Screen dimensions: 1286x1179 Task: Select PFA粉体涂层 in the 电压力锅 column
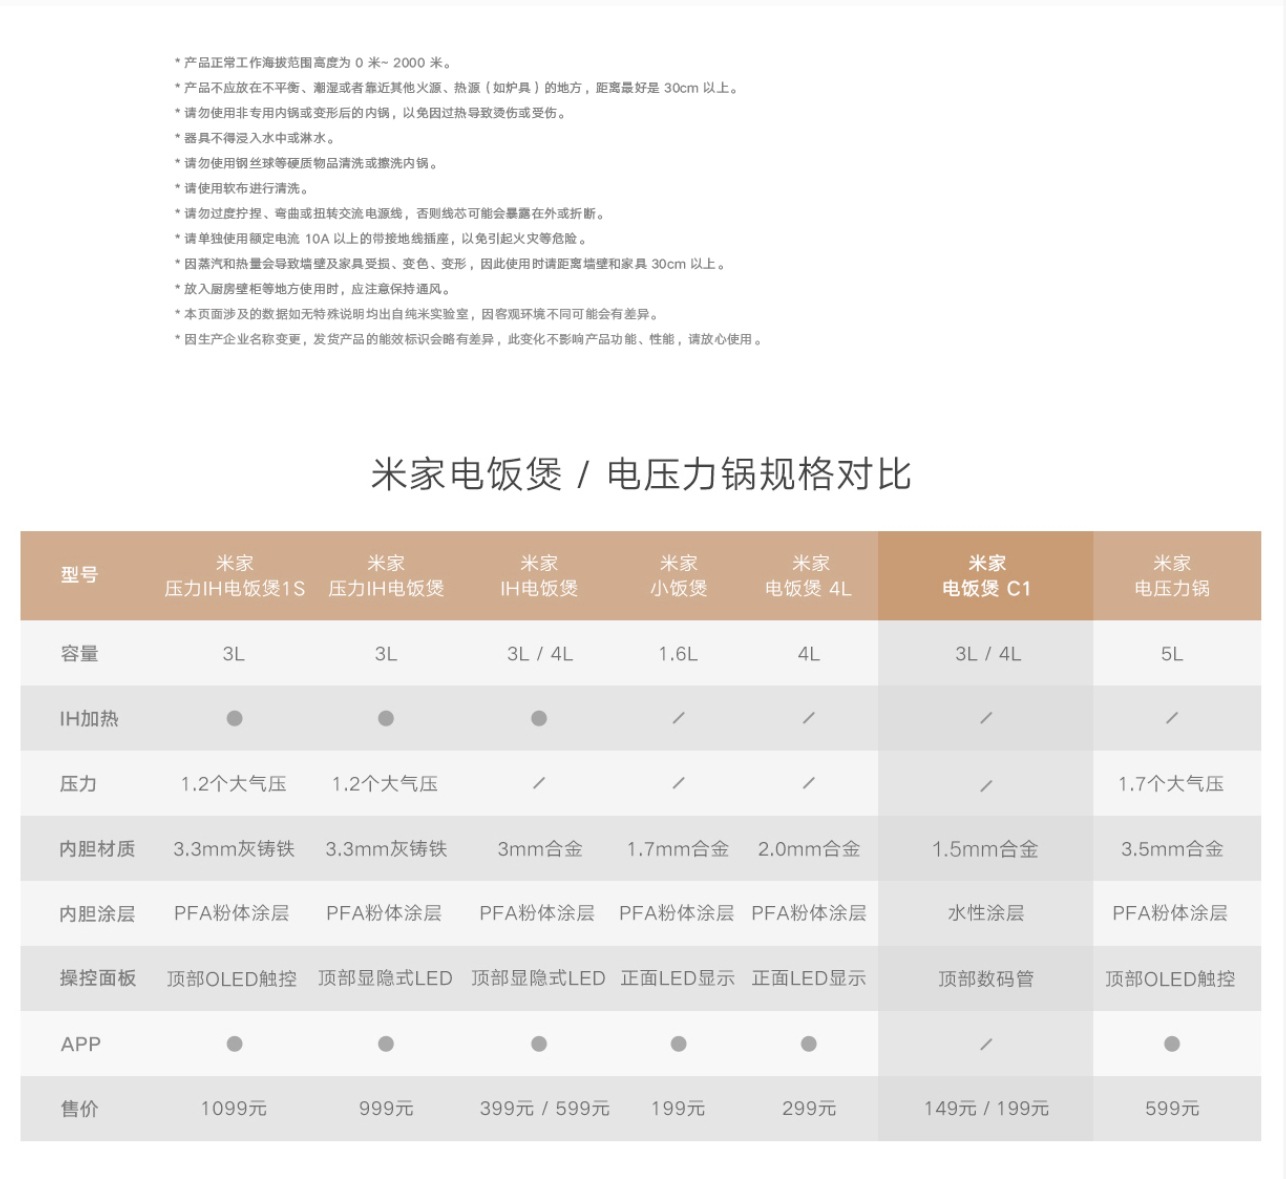(1170, 913)
